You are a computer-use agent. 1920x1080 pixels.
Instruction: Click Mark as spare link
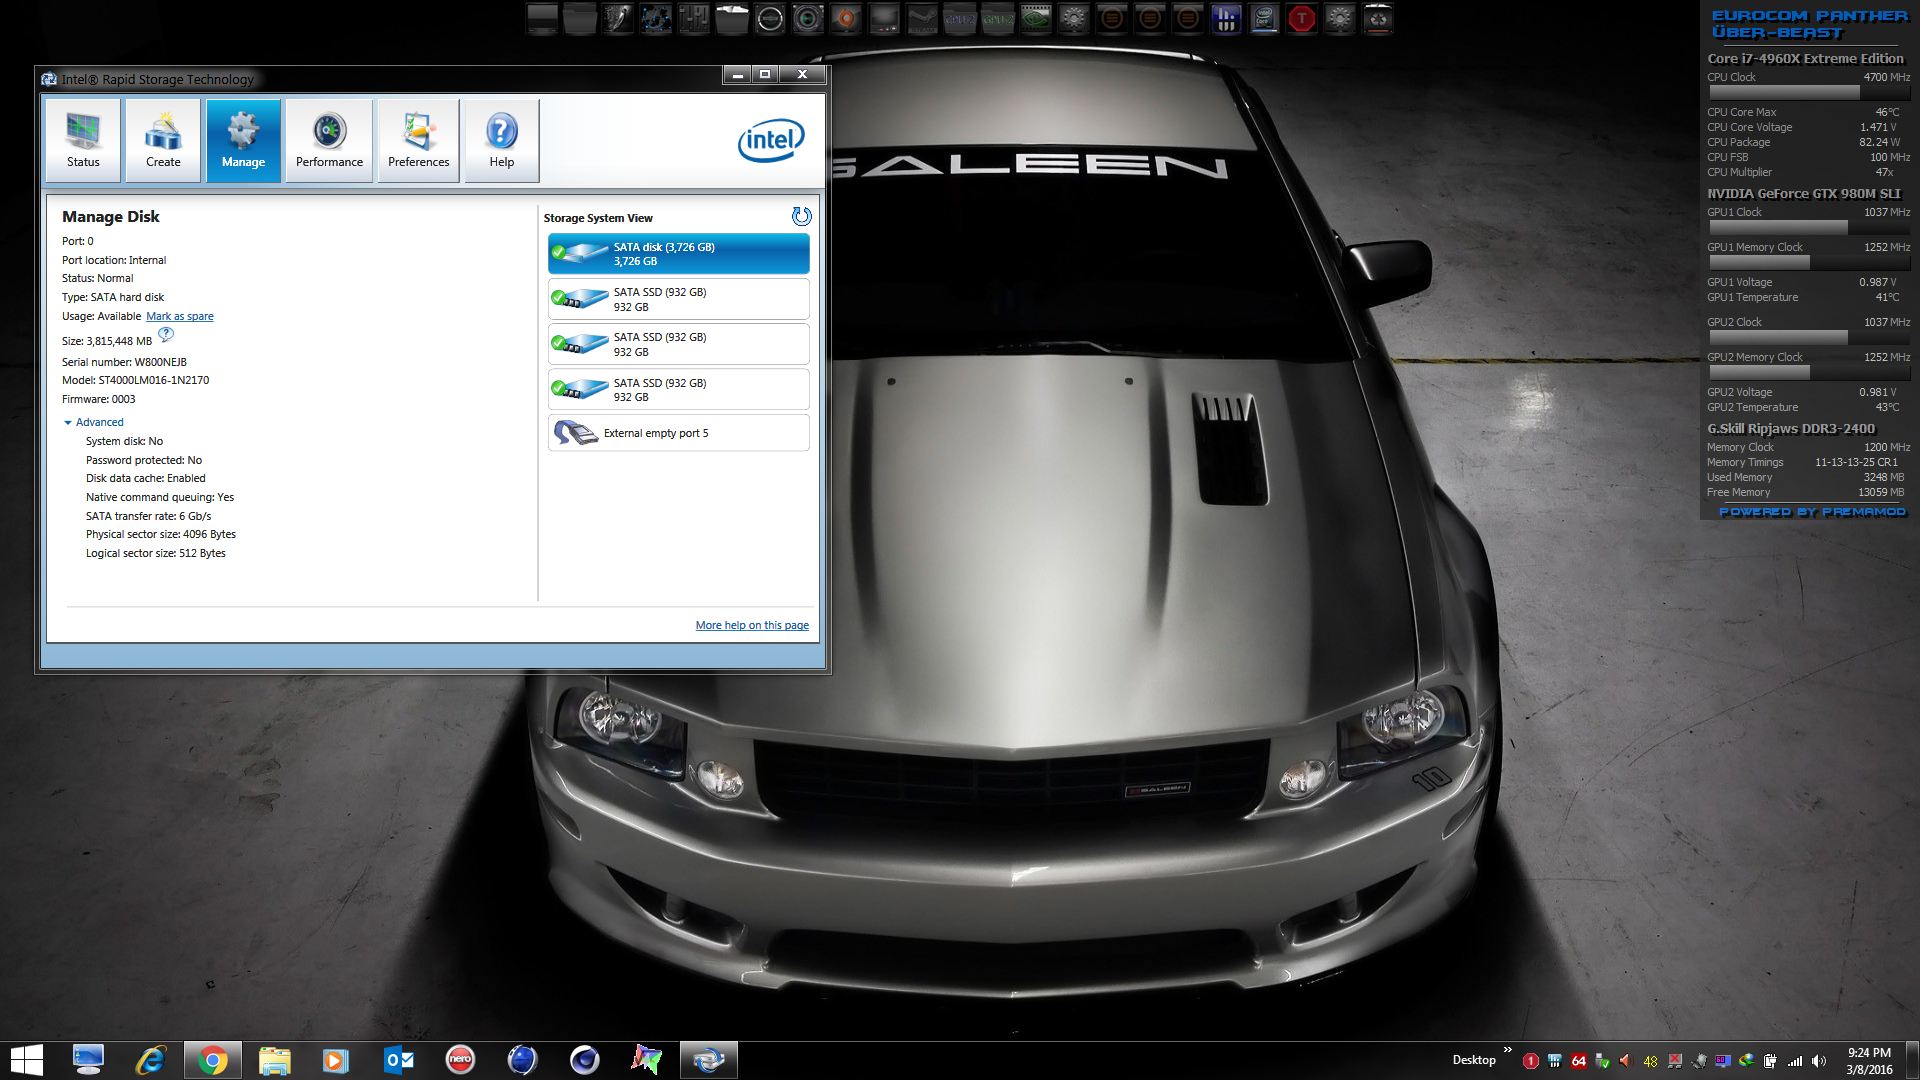179,316
